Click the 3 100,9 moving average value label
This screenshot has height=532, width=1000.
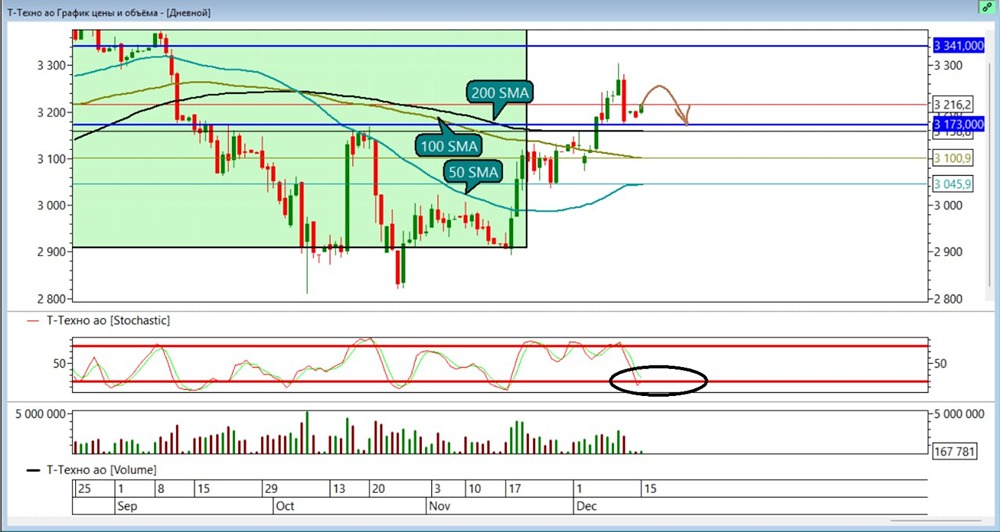[x=952, y=158]
